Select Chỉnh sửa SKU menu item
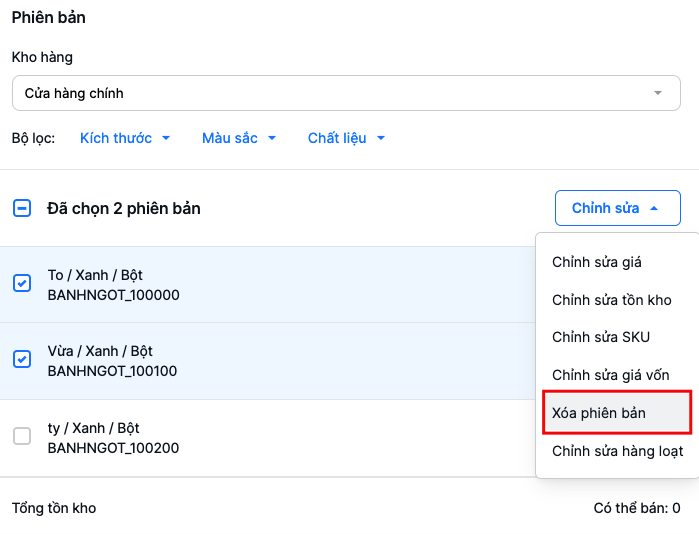 coord(601,337)
